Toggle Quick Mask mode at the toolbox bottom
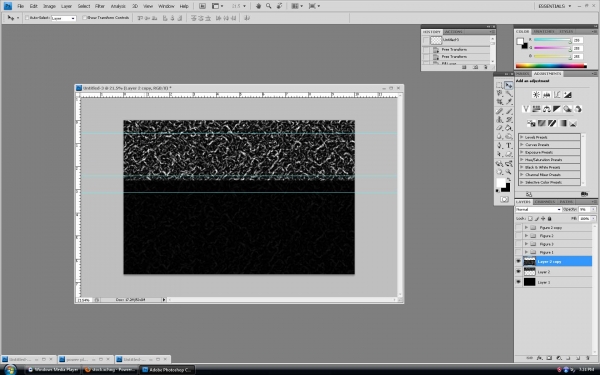 [504, 199]
